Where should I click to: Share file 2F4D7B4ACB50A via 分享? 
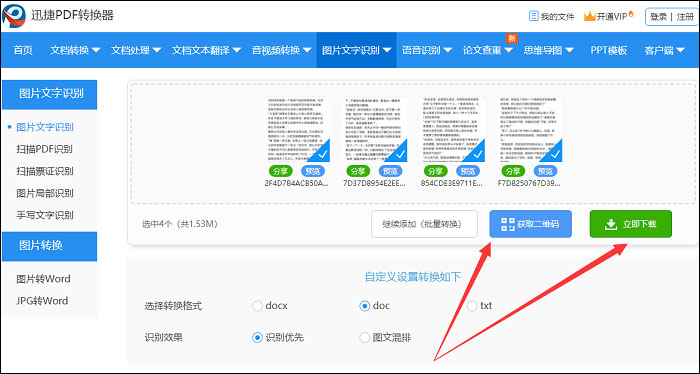(x=280, y=171)
